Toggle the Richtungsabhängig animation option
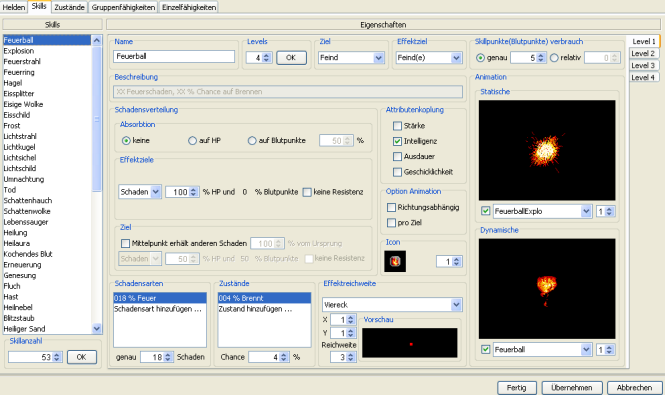The width and height of the screenshot is (665, 395). [391, 207]
